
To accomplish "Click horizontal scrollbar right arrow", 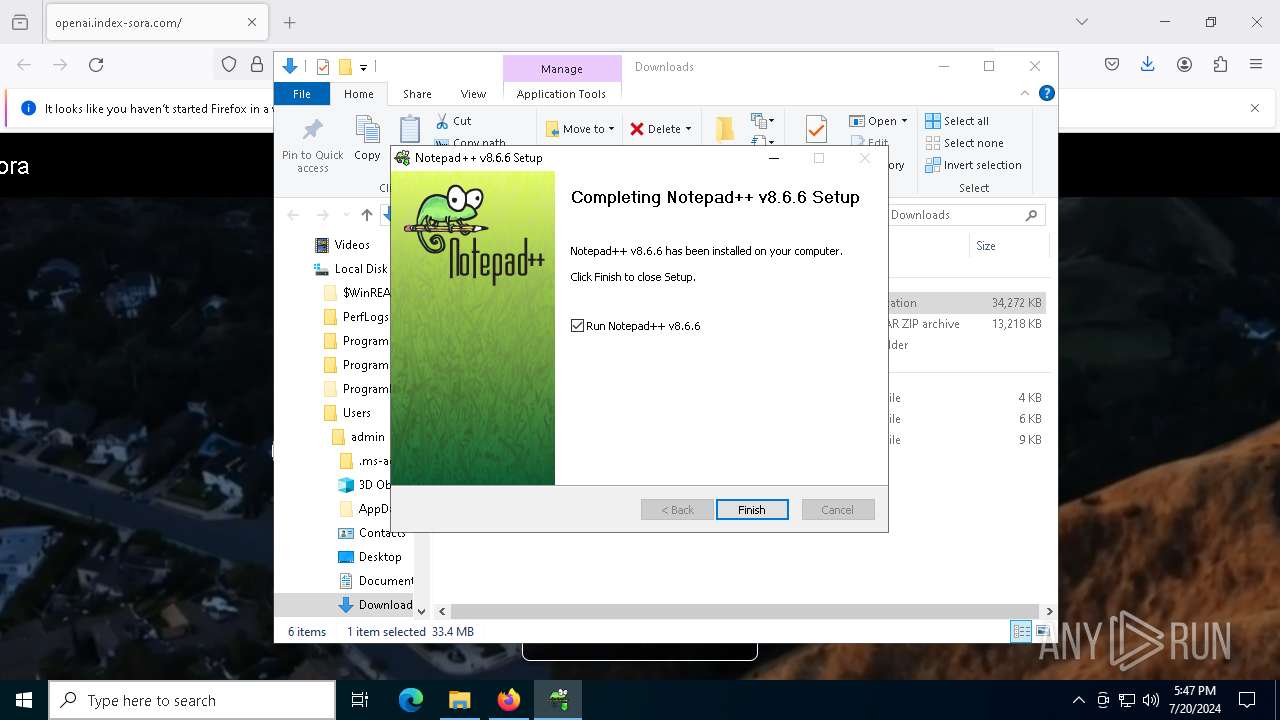I will click(1049, 611).
